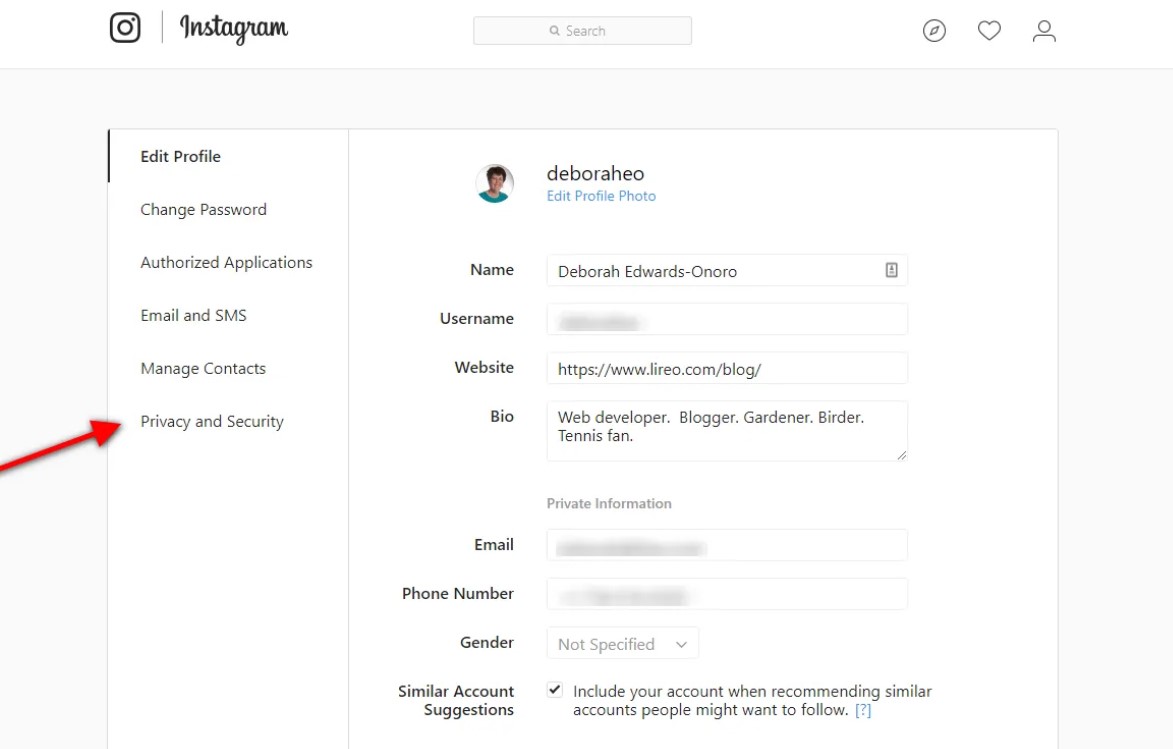Screen dimensions: 1173x749
Task: Open Authorized Applications settings
Action: (227, 263)
